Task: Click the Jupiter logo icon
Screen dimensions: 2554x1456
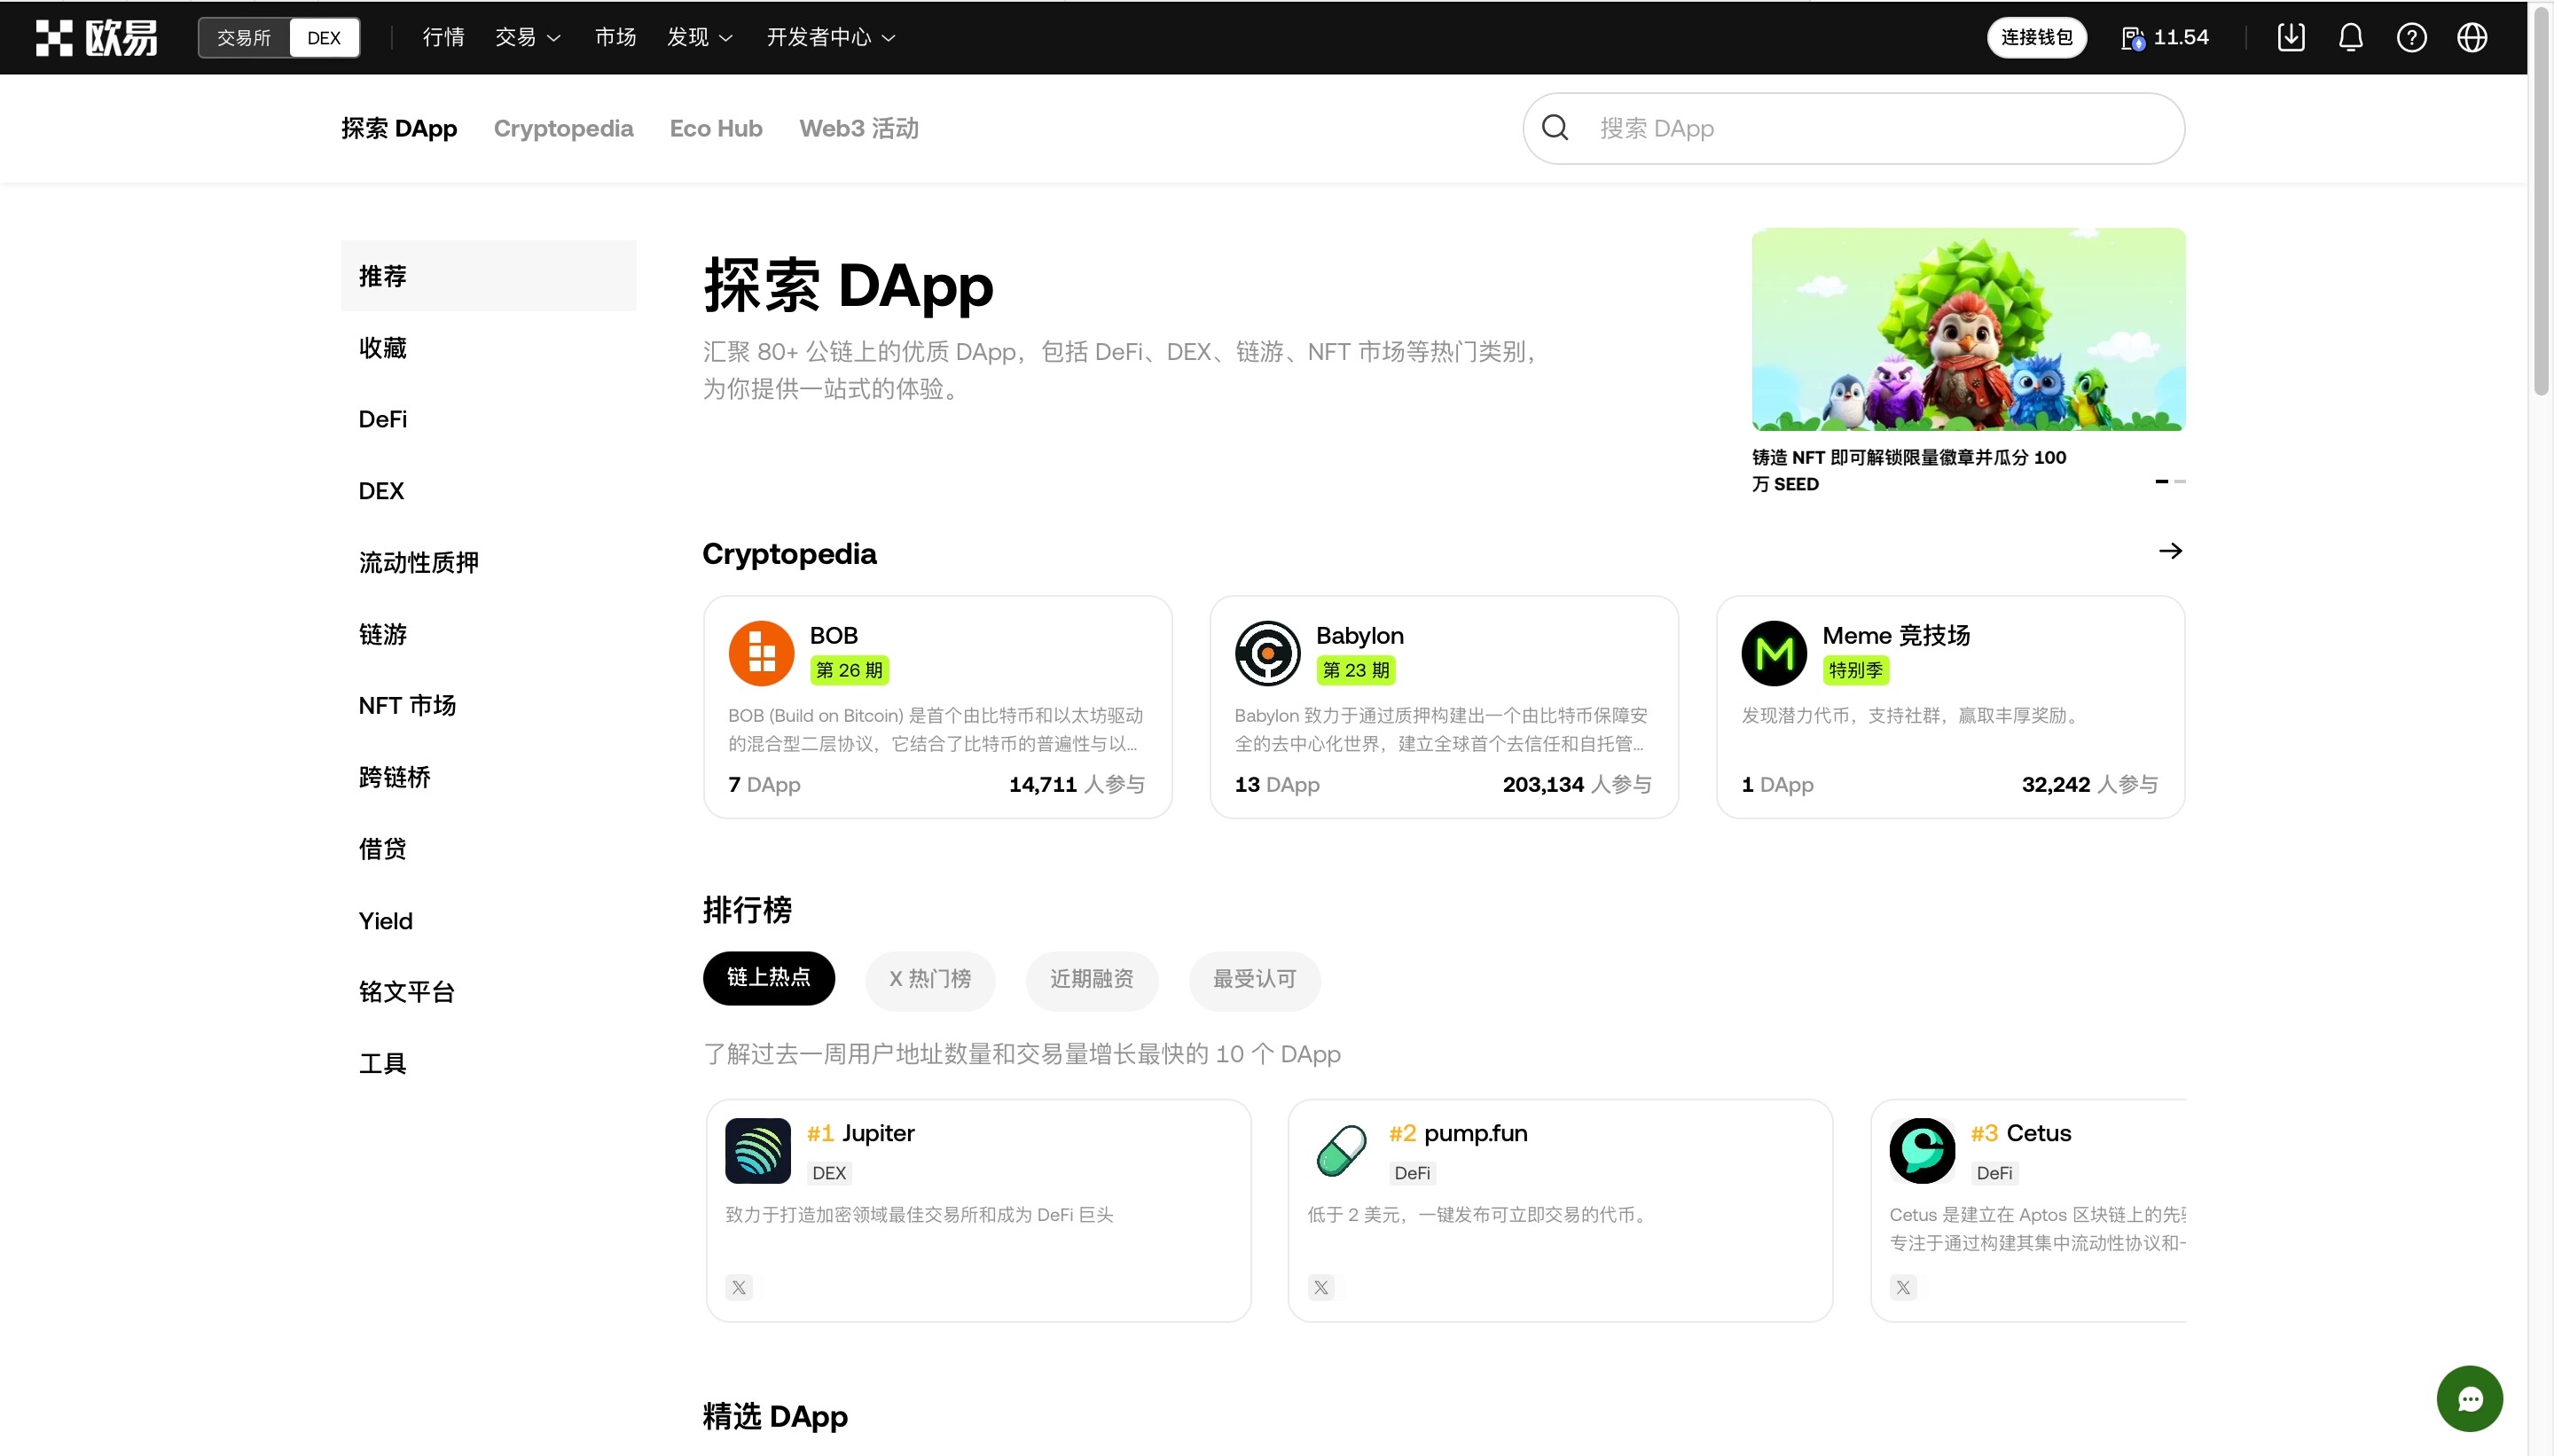Action: [758, 1151]
